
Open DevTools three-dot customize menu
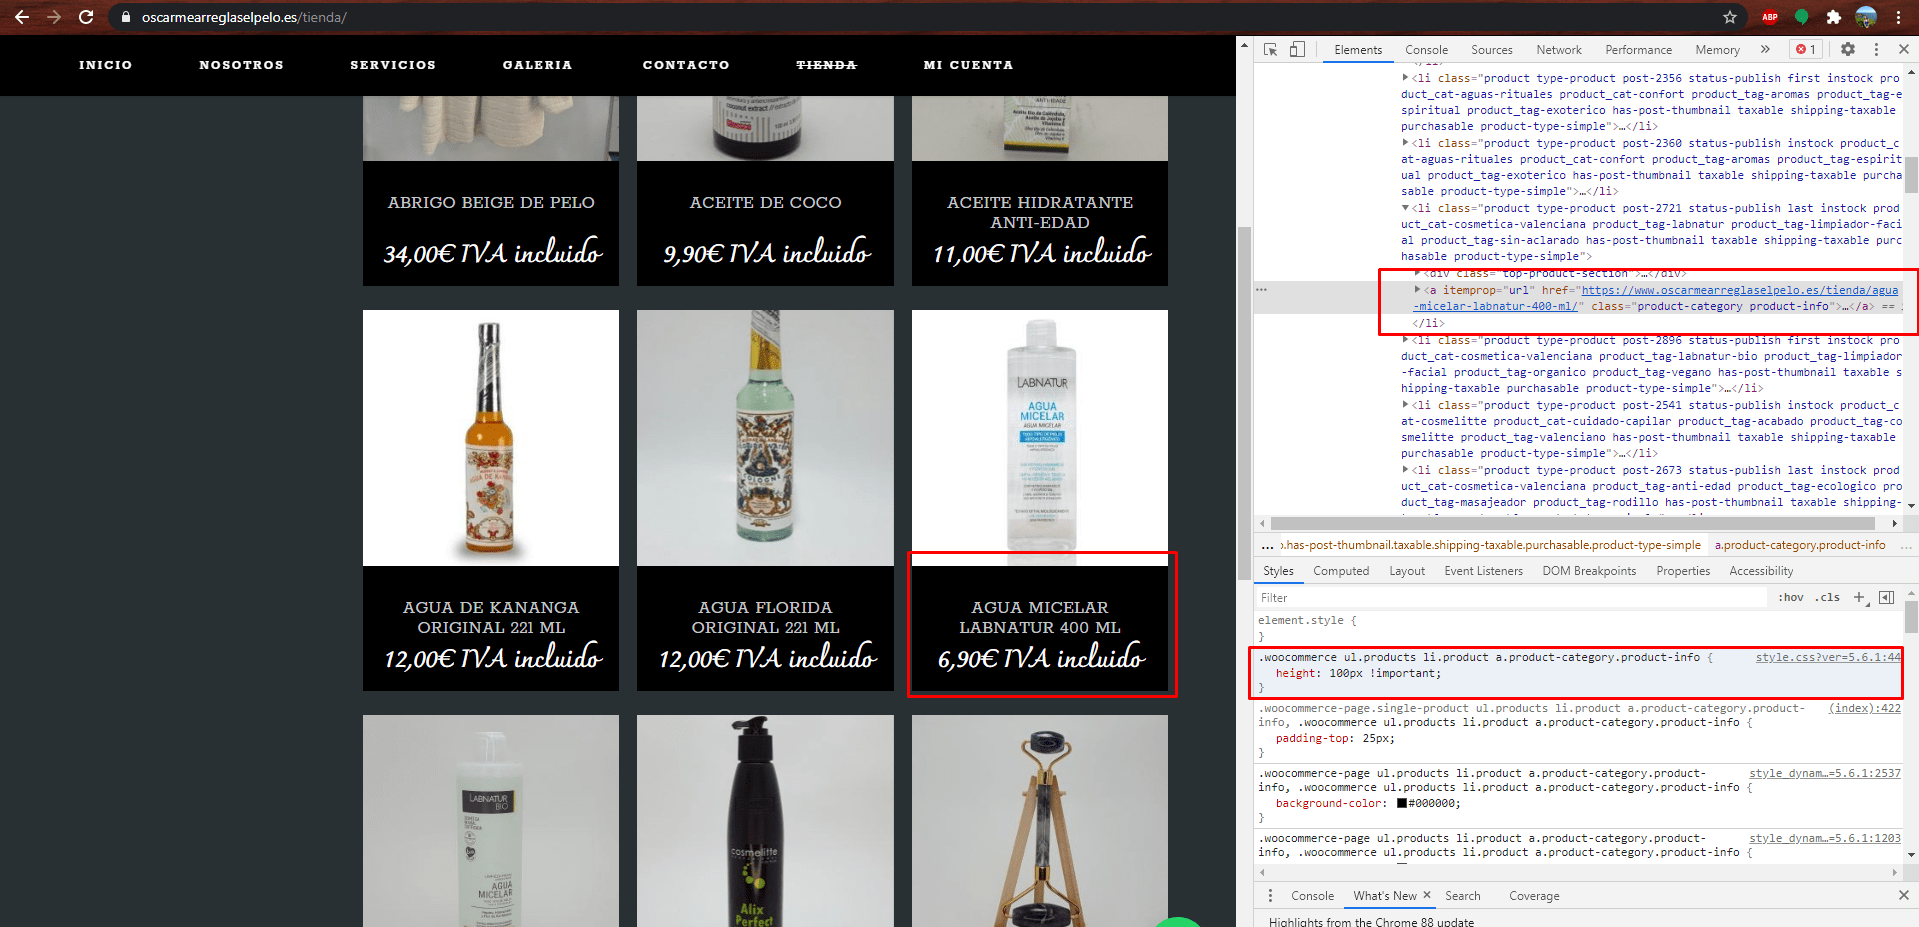[1876, 49]
